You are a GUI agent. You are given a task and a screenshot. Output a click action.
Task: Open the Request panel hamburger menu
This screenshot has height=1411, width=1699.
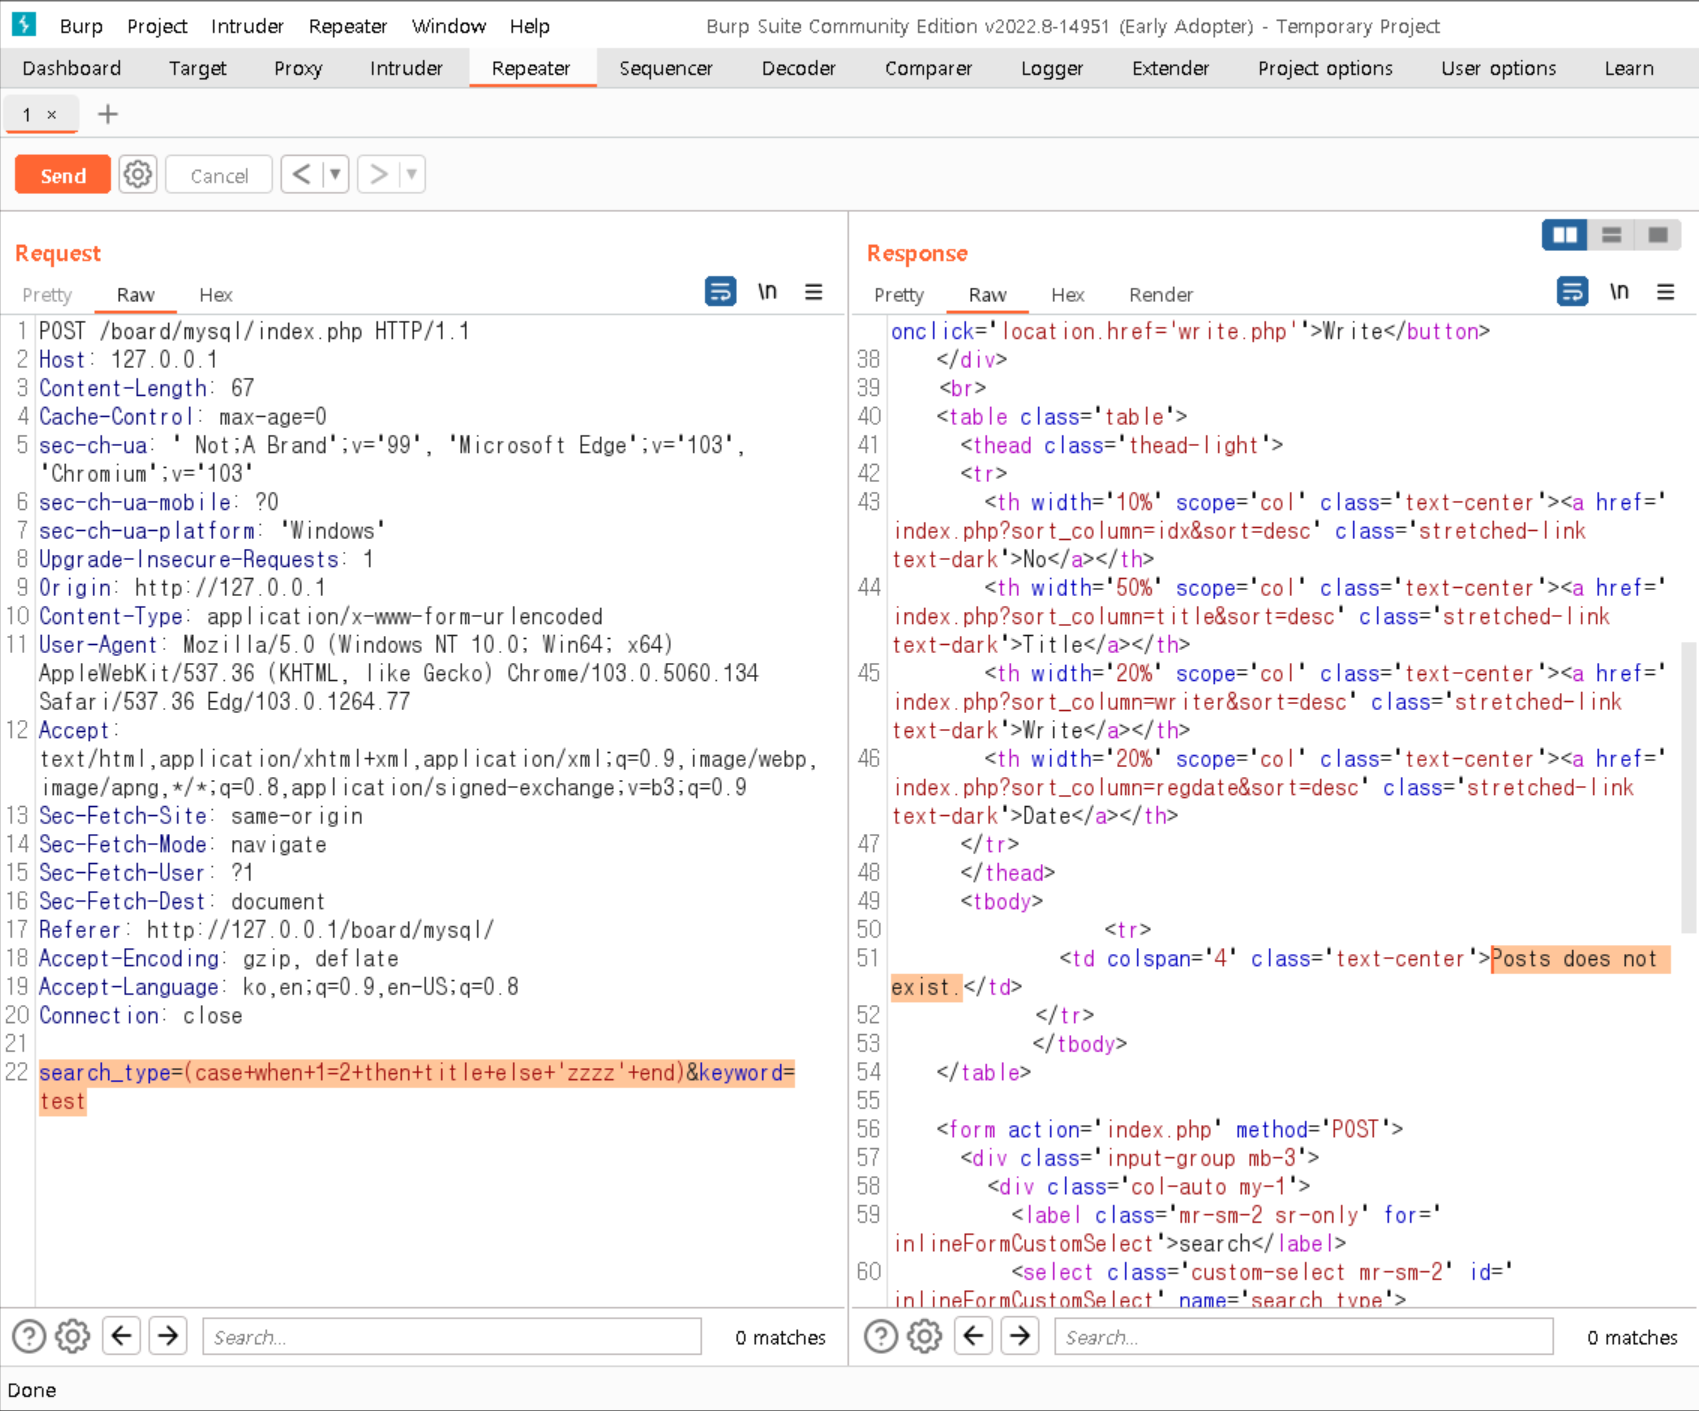(814, 292)
